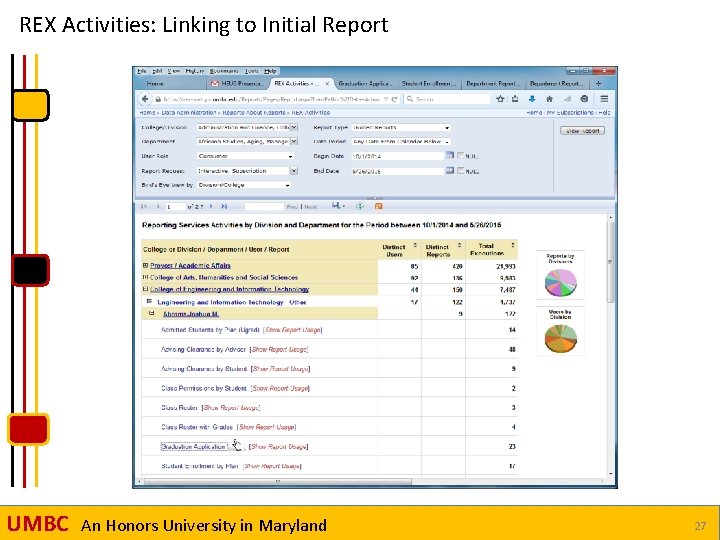The width and height of the screenshot is (720, 540).
Task: Open the Bookmarks menu
Action: 224,71
